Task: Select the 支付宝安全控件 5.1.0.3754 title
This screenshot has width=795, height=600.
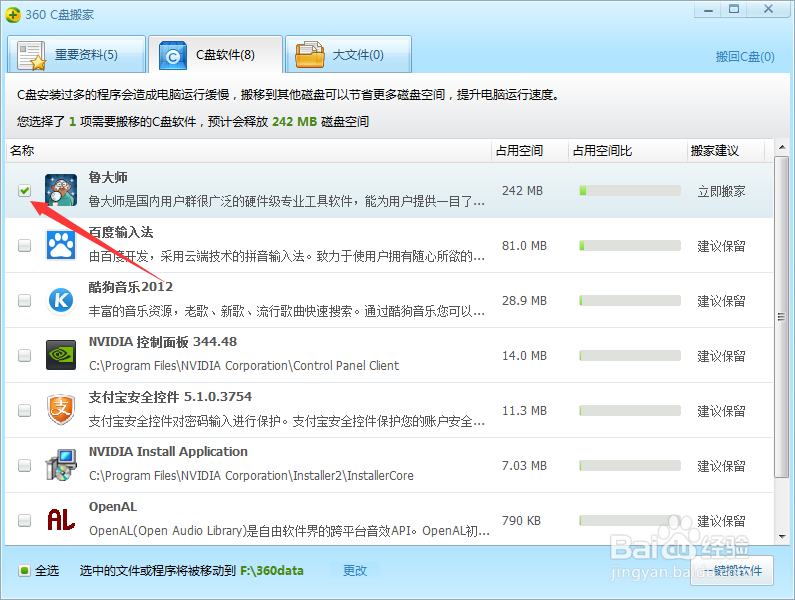Action: pos(170,397)
